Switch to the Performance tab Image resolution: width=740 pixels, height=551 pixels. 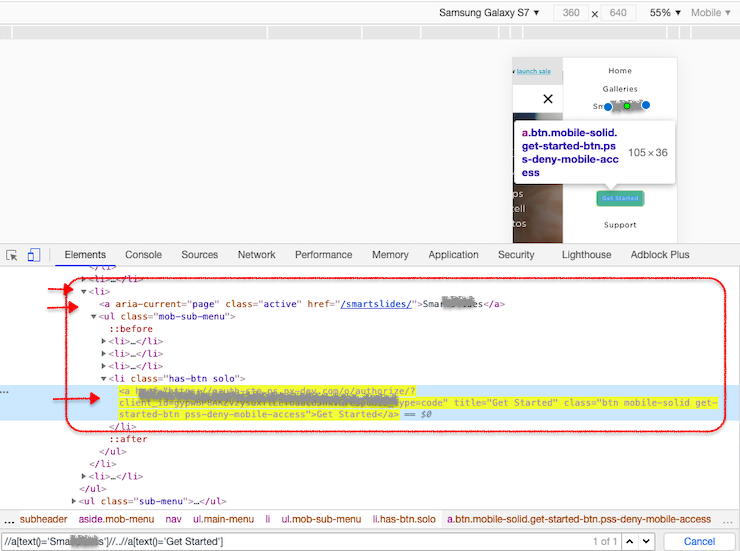point(324,255)
